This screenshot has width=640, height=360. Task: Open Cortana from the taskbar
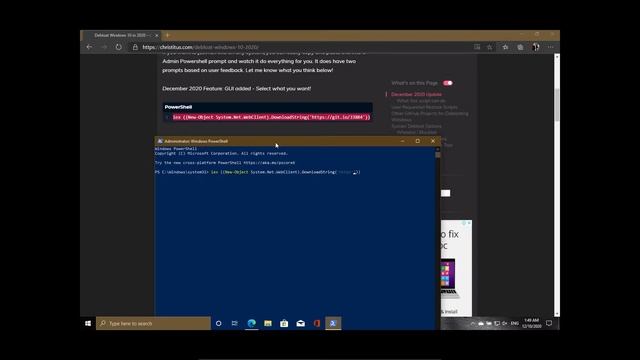tap(218, 323)
